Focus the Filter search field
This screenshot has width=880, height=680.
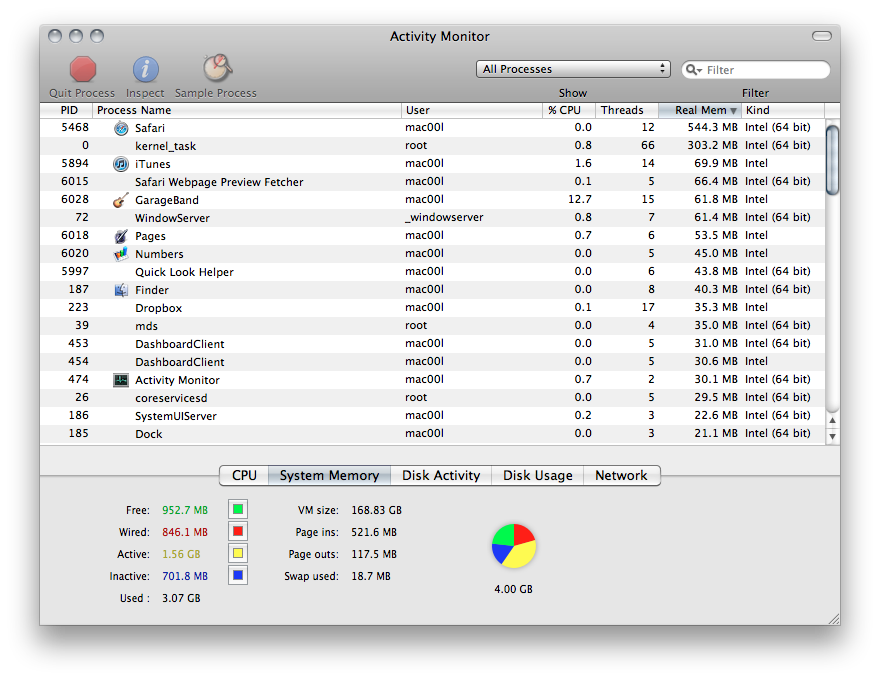[755, 70]
